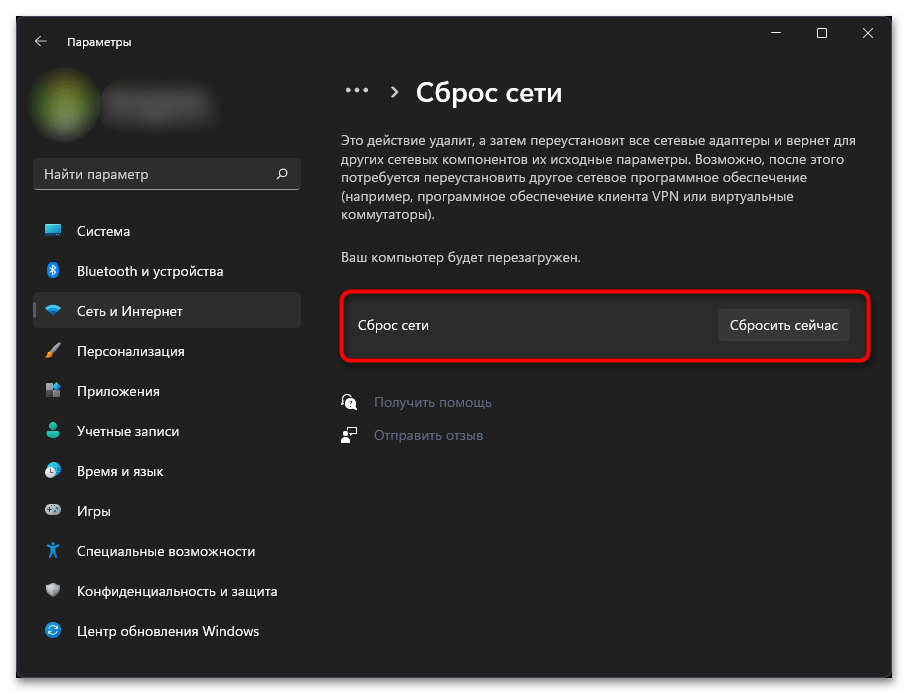Click the Игры gamepad icon

pos(54,511)
